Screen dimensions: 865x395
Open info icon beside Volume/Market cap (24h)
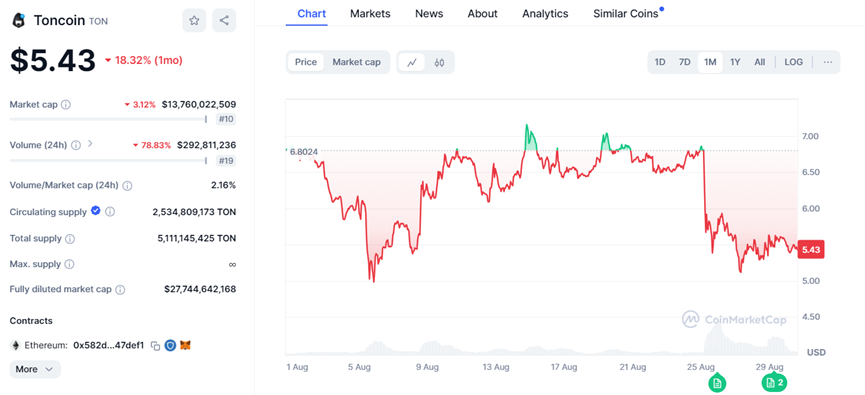127,185
